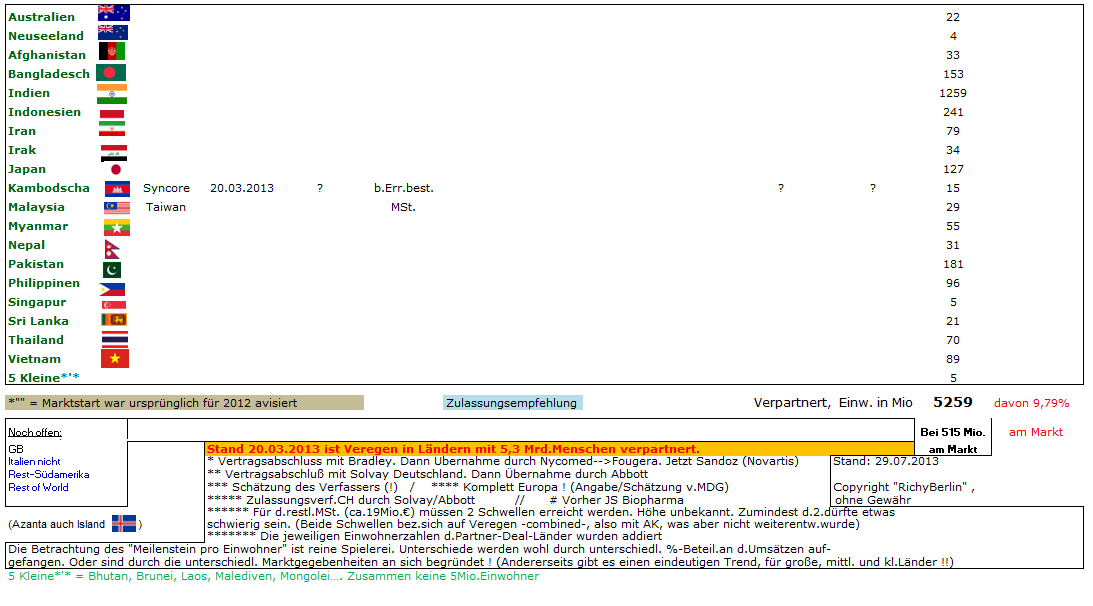Click the Afghanistan flag icon
1093x606 pixels.
(112, 51)
